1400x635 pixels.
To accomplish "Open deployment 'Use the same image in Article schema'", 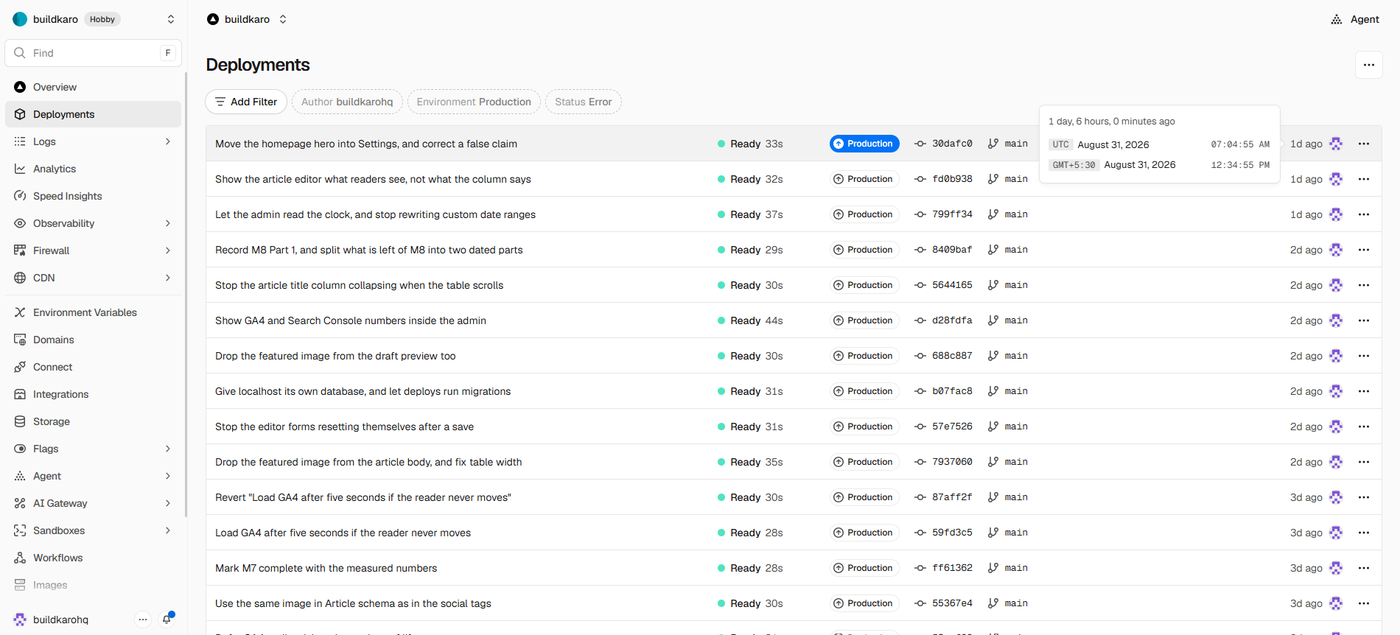I will [x=353, y=604].
